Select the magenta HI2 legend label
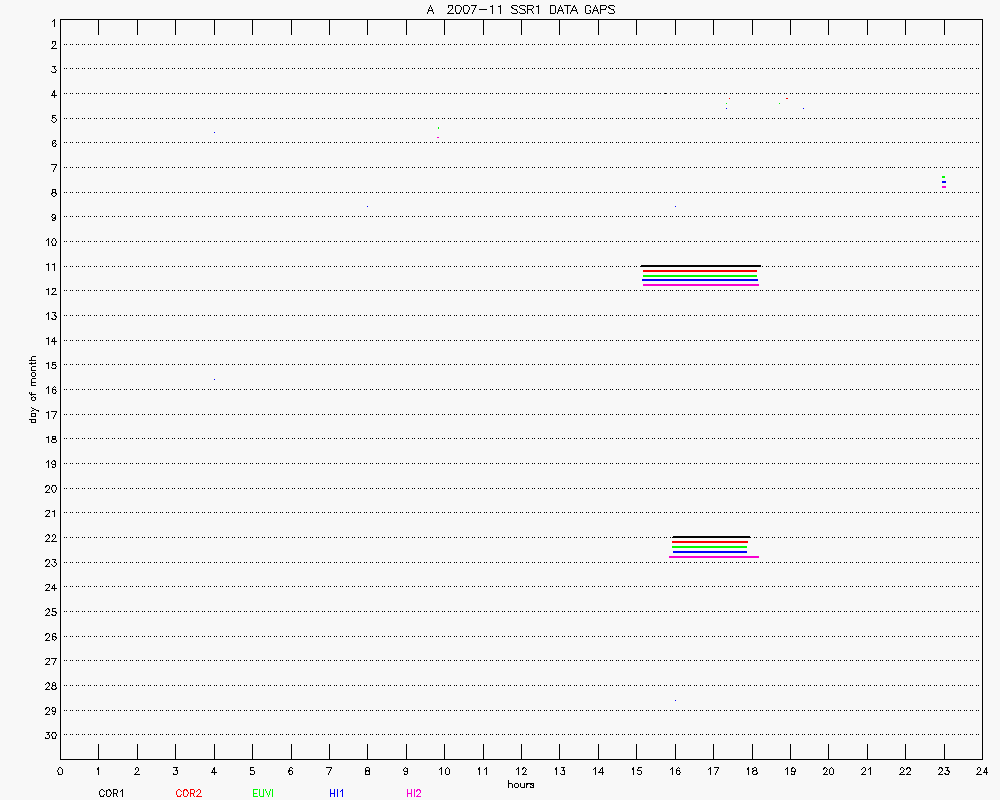The height and width of the screenshot is (800, 1000). pos(413,793)
